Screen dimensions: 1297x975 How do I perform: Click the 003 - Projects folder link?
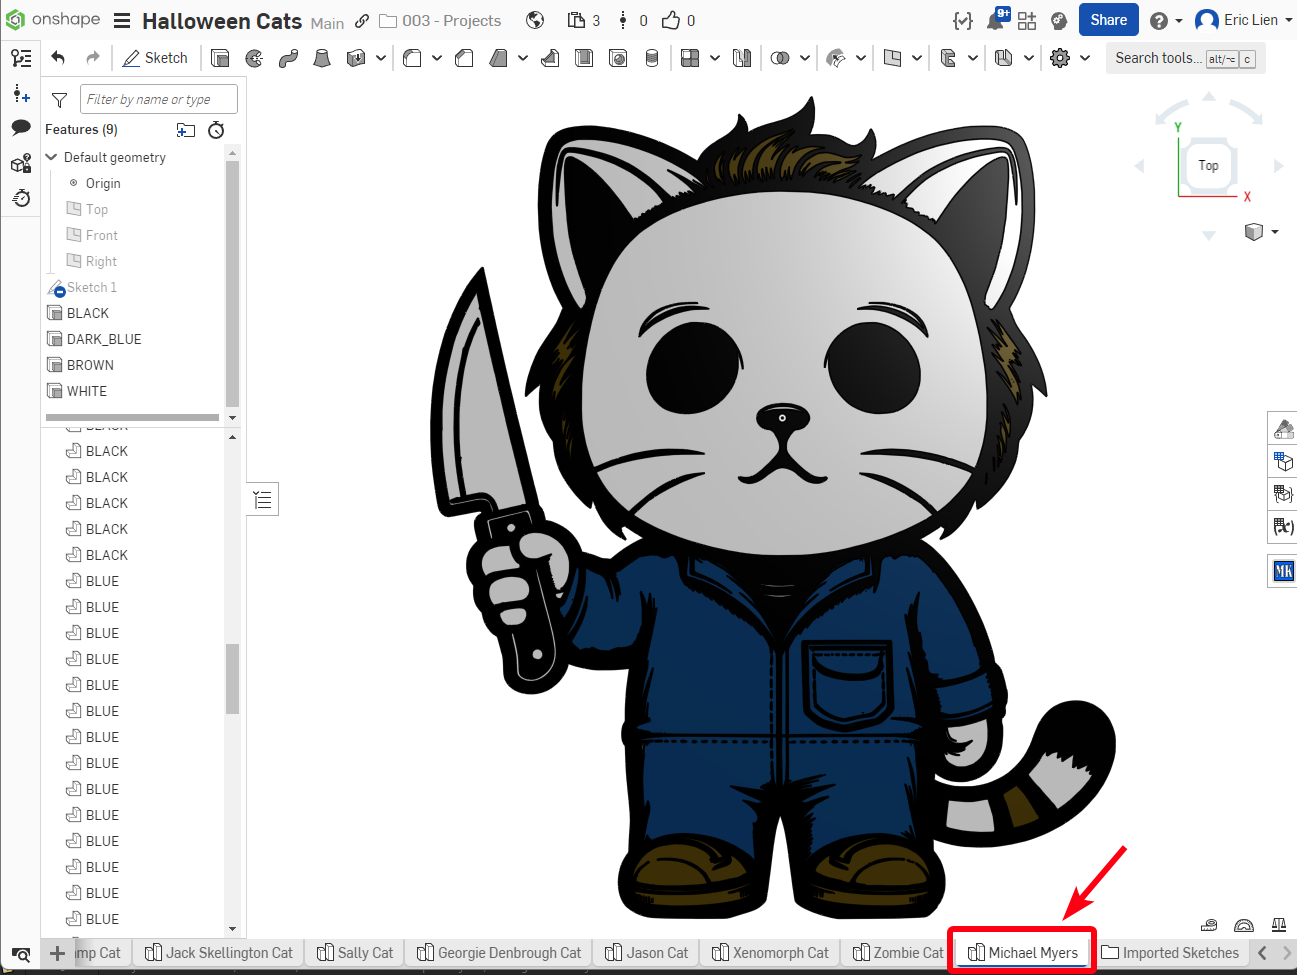coord(441,21)
